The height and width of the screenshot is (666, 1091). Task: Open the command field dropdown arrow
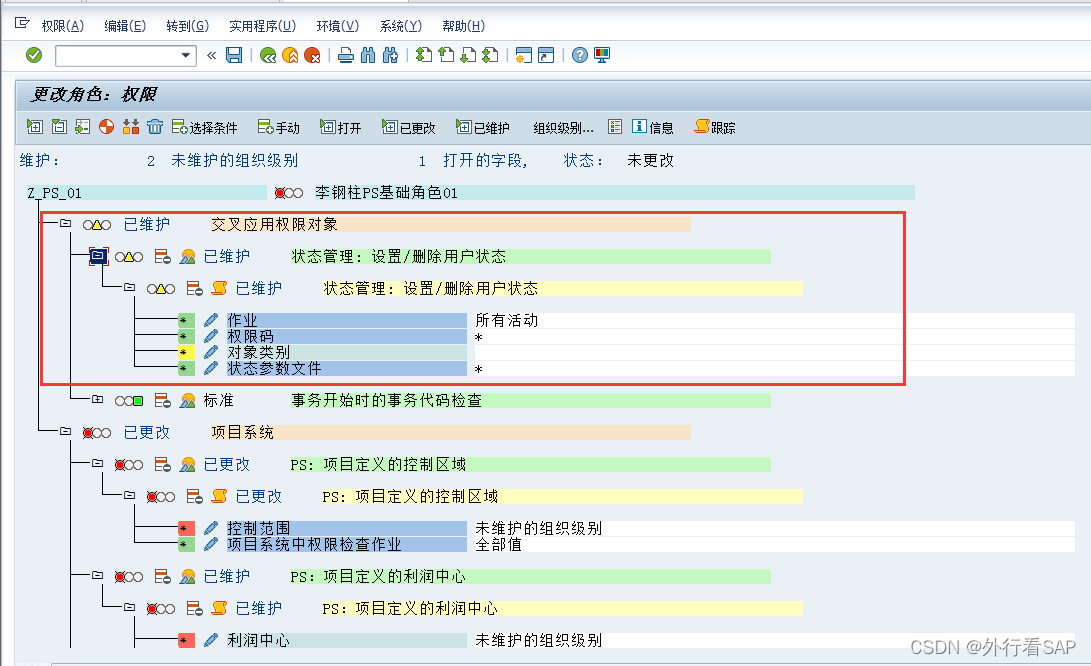185,55
